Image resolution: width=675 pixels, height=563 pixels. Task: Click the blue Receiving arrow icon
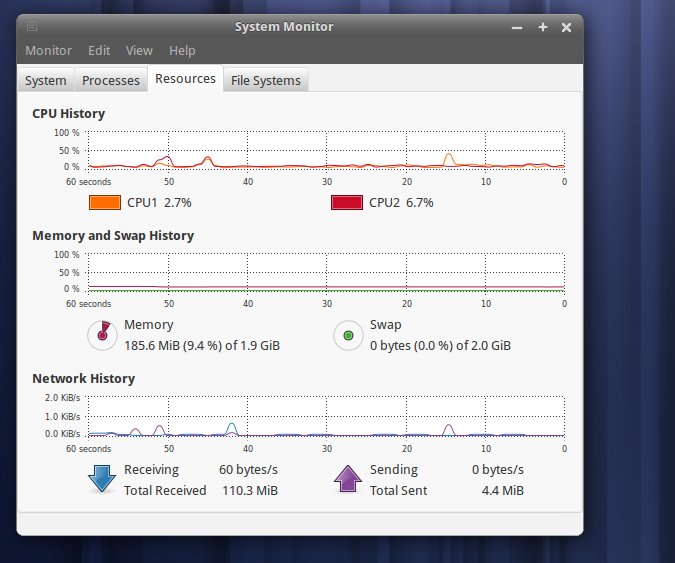[102, 479]
